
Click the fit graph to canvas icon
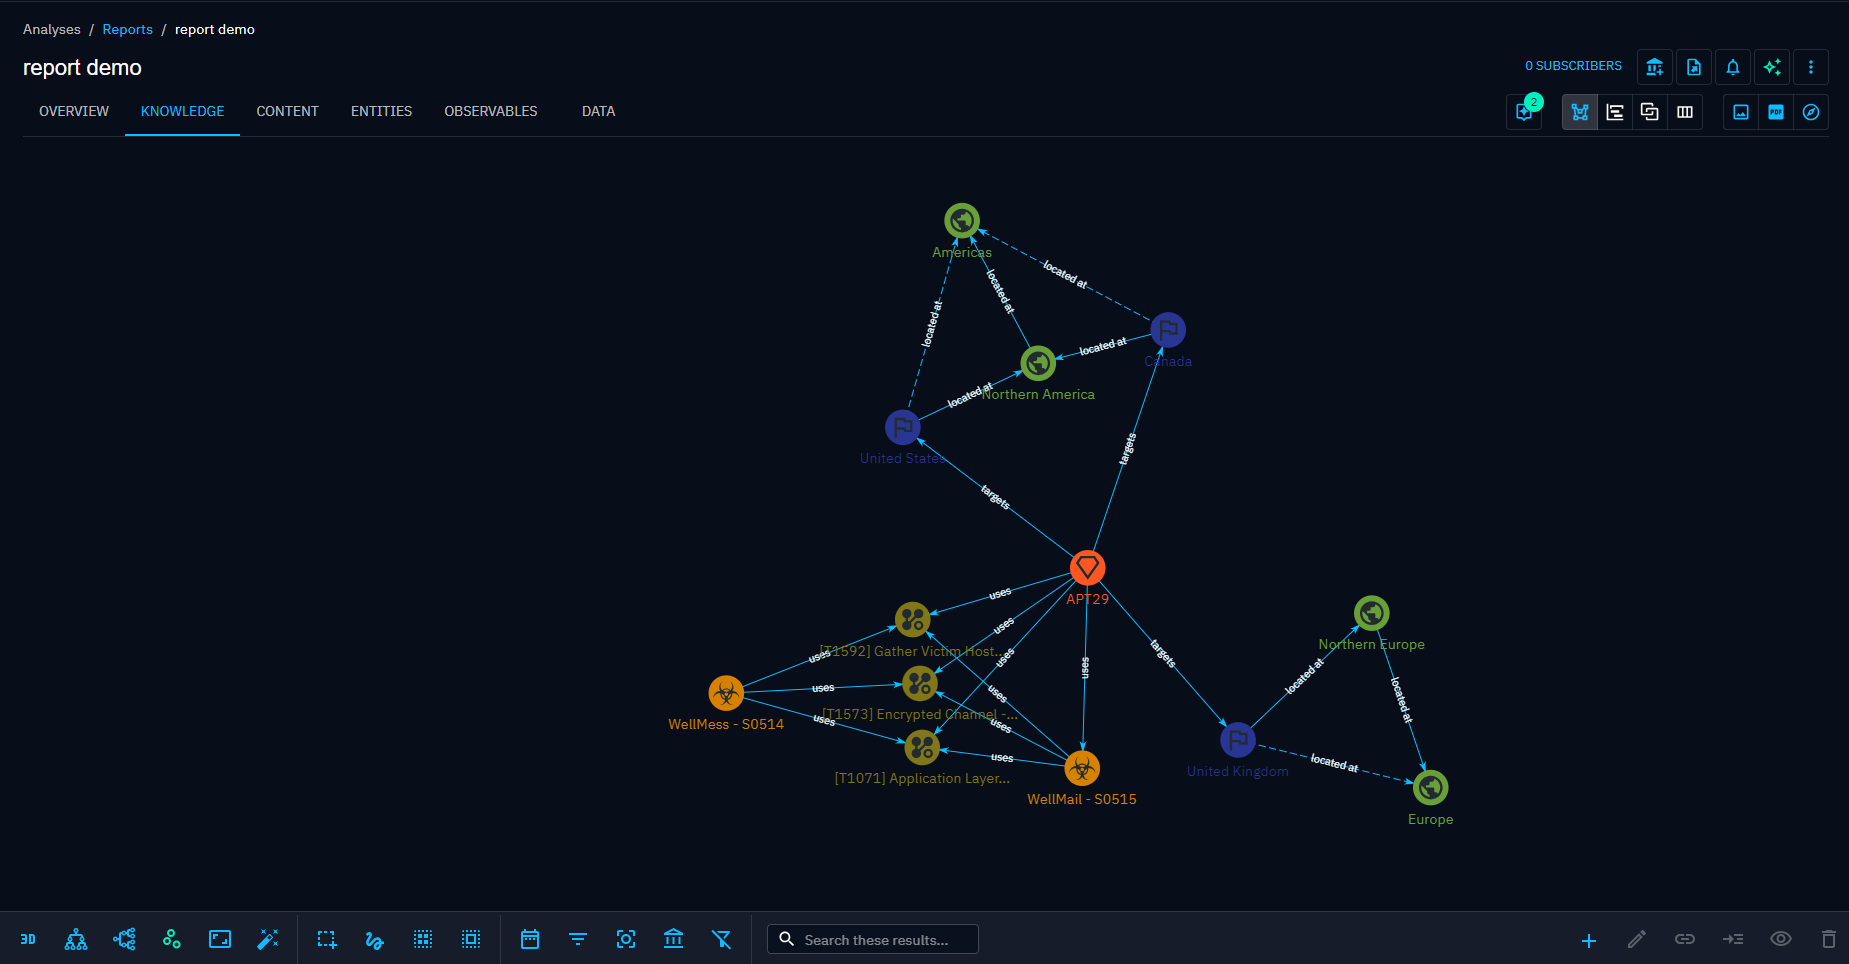coord(220,939)
